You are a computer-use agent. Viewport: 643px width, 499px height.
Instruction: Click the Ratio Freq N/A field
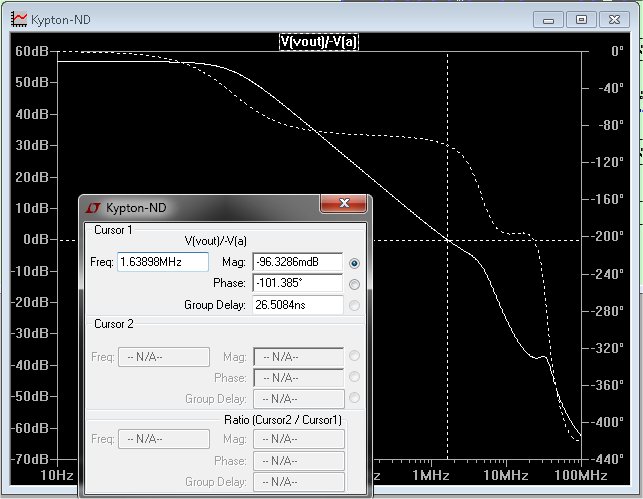(x=164, y=439)
